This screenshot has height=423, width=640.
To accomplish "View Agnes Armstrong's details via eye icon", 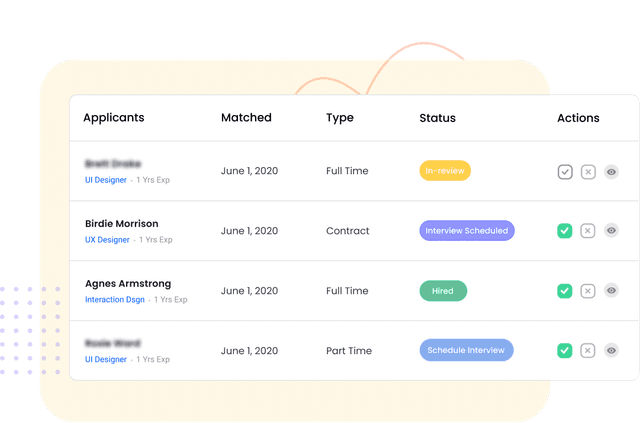I will [x=611, y=291].
